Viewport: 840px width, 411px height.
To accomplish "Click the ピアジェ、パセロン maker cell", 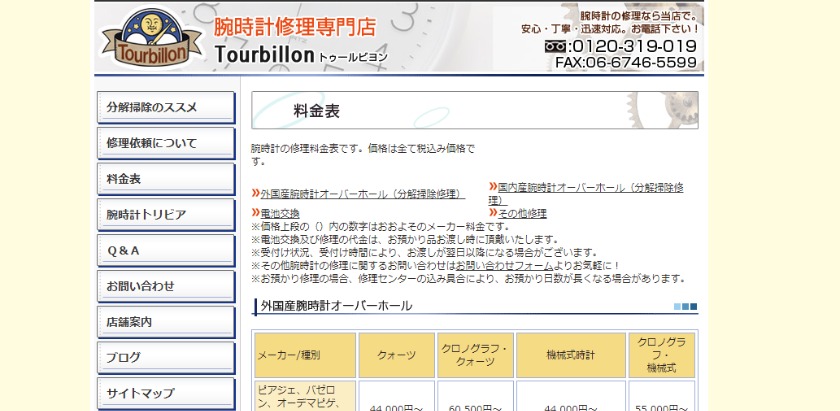I will [x=305, y=396].
